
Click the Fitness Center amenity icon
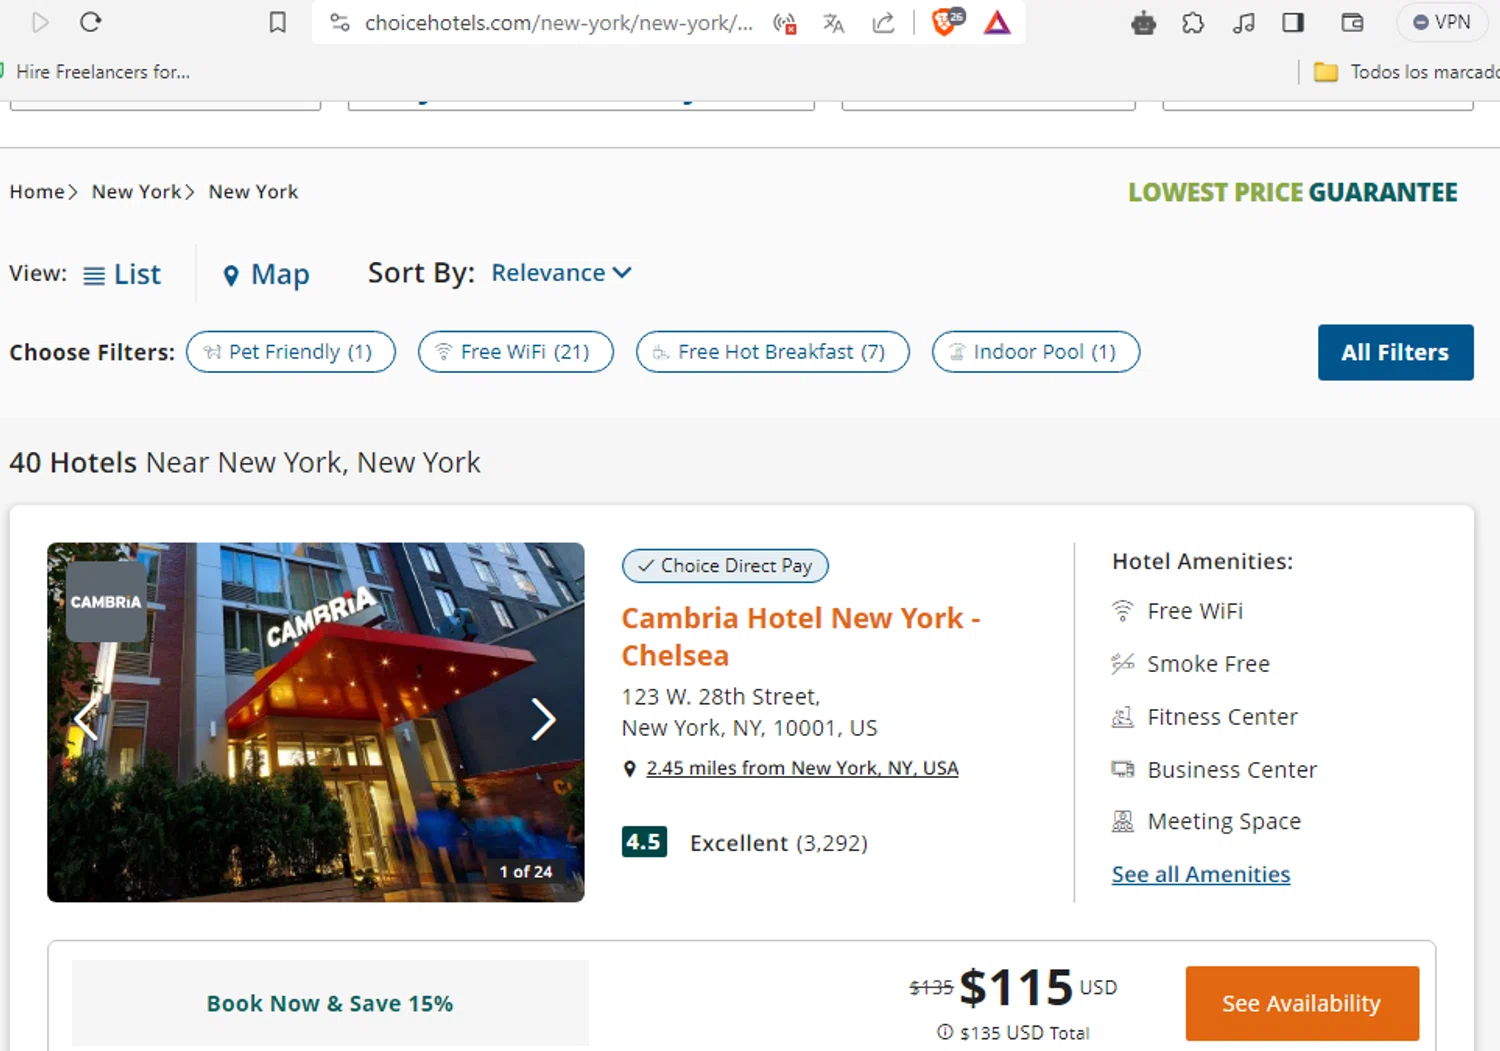[x=1123, y=717]
